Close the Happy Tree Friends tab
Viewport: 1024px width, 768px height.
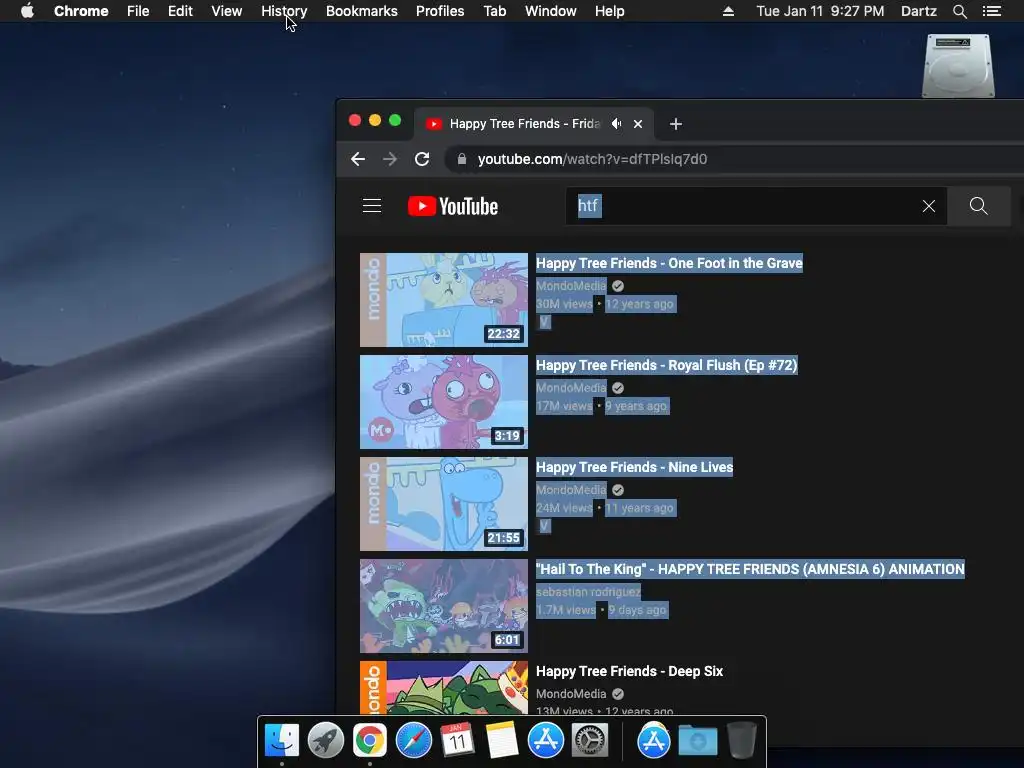click(x=638, y=124)
